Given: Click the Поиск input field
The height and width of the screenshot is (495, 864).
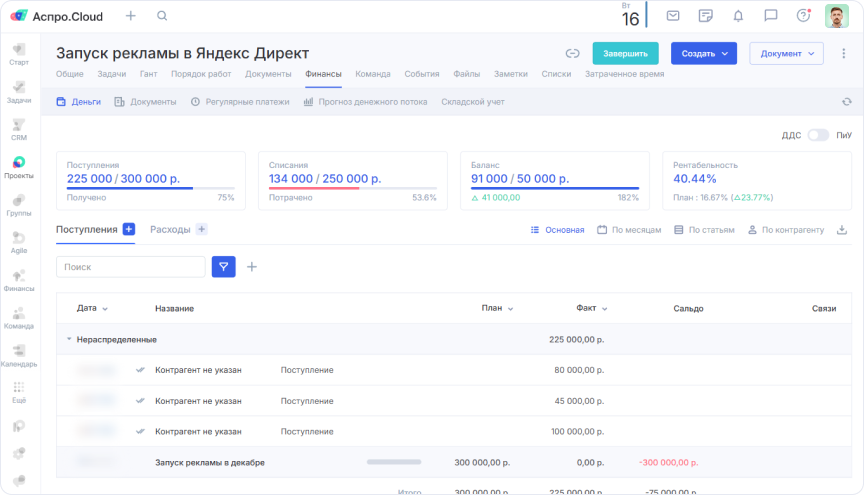Looking at the screenshot, I should point(130,267).
